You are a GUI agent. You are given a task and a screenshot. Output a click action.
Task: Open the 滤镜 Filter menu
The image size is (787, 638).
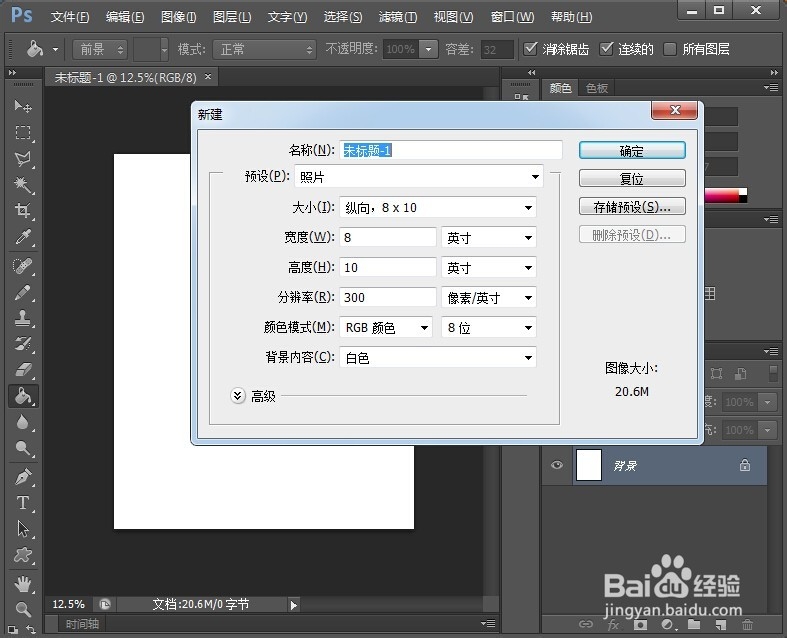(x=398, y=17)
